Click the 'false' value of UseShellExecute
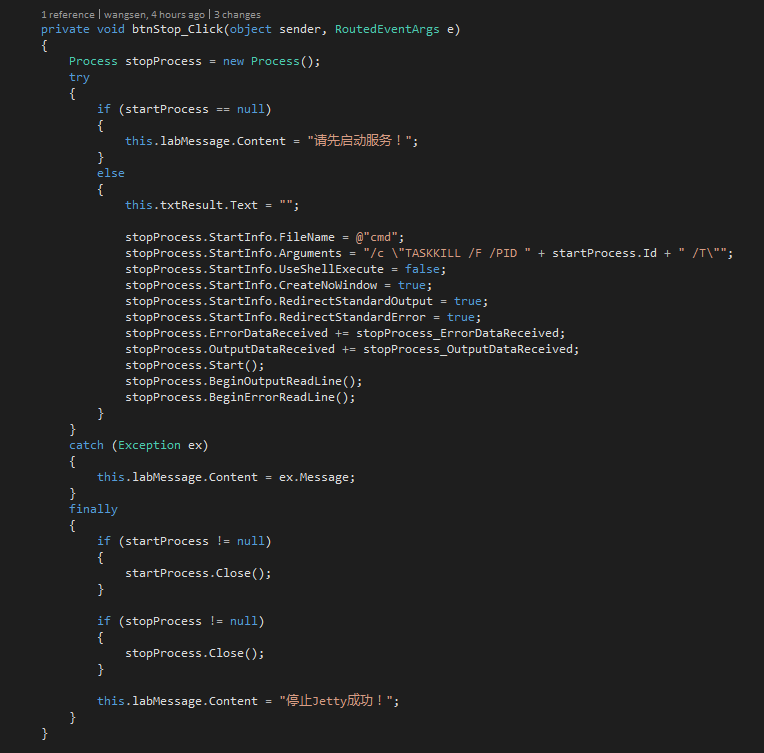The width and height of the screenshot is (764, 753). (422, 270)
